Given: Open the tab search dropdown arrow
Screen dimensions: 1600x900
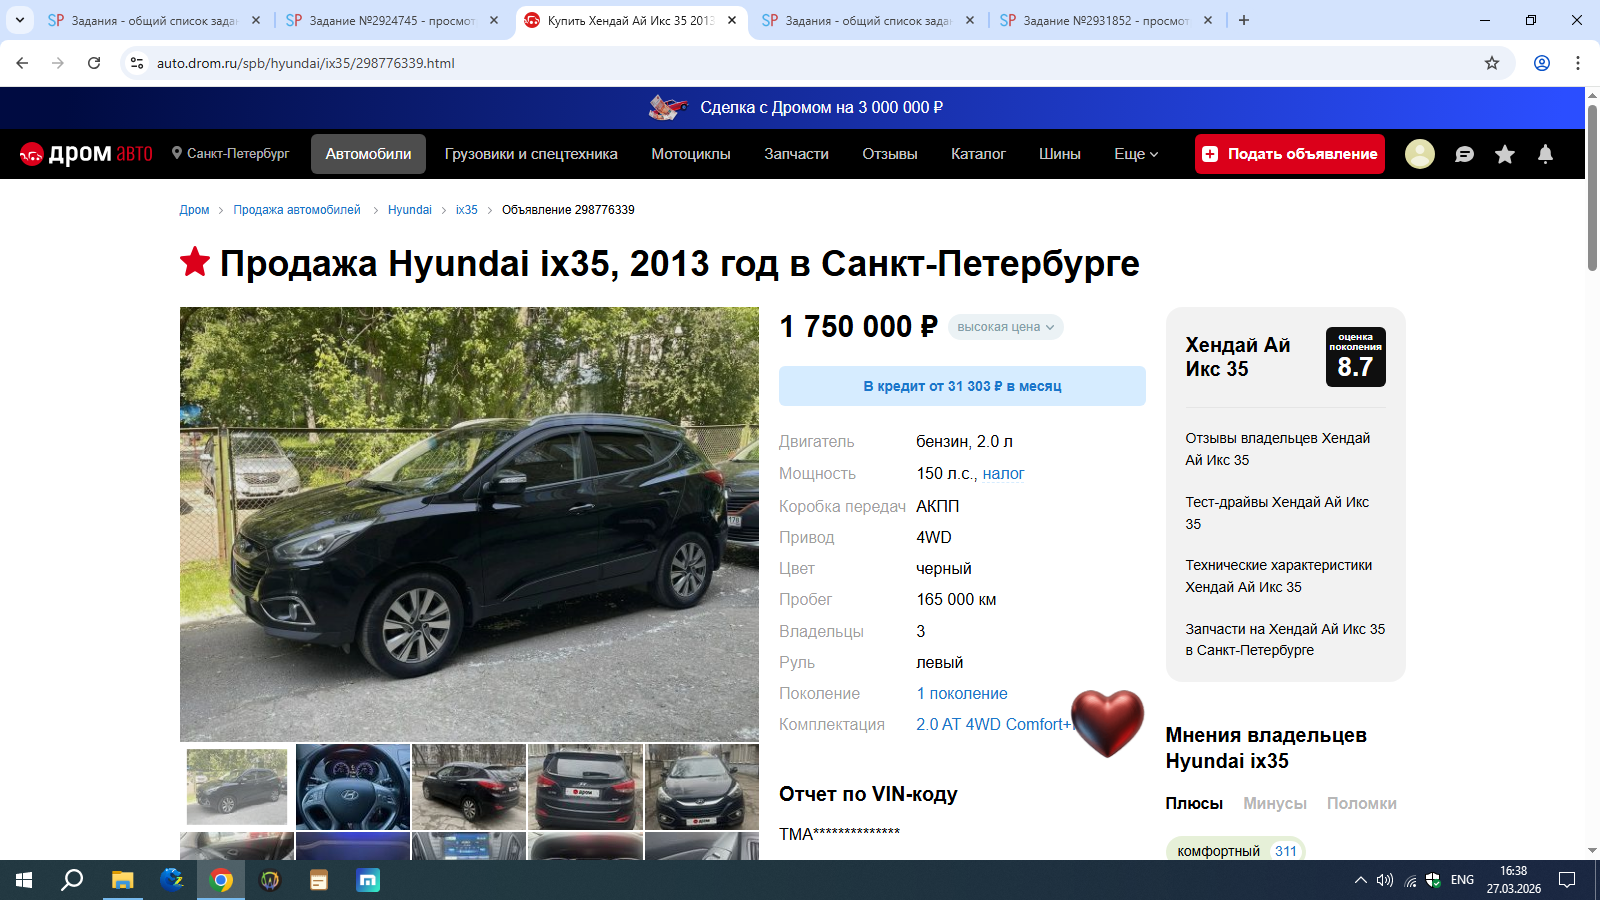Looking at the screenshot, I should (x=20, y=20).
